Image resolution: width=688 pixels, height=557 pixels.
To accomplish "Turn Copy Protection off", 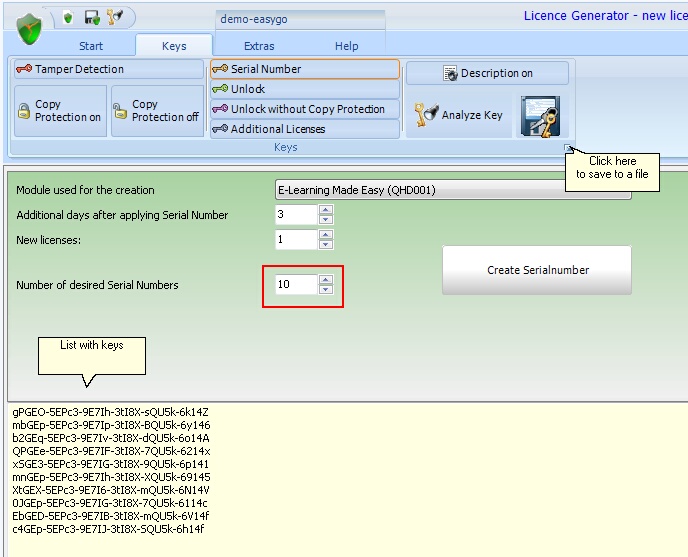I will coord(157,111).
